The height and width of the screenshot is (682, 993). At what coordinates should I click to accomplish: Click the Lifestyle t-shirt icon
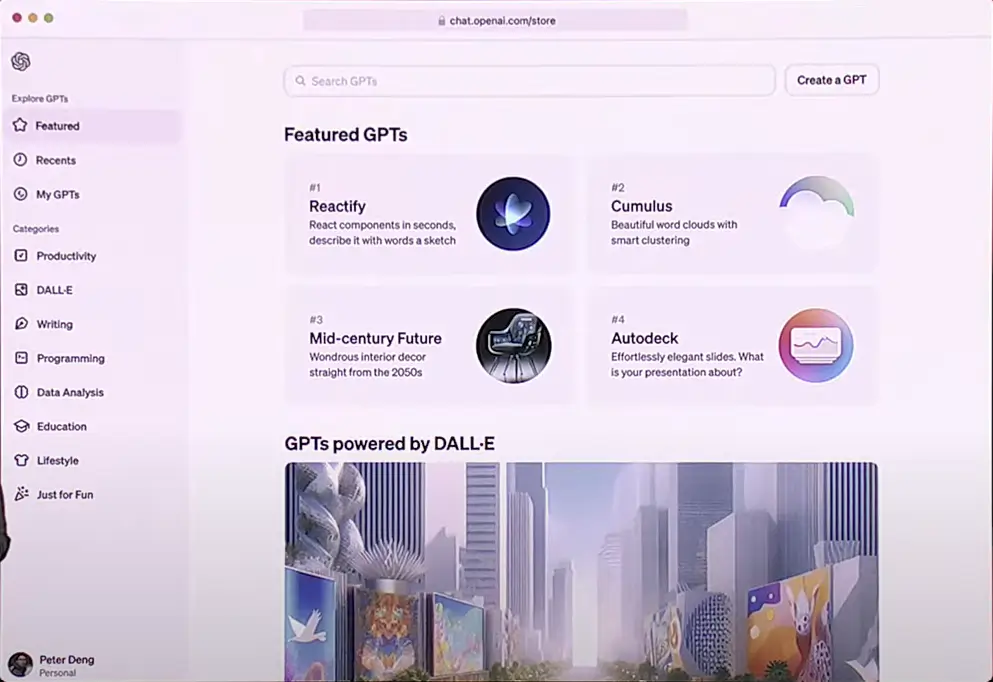(21, 461)
